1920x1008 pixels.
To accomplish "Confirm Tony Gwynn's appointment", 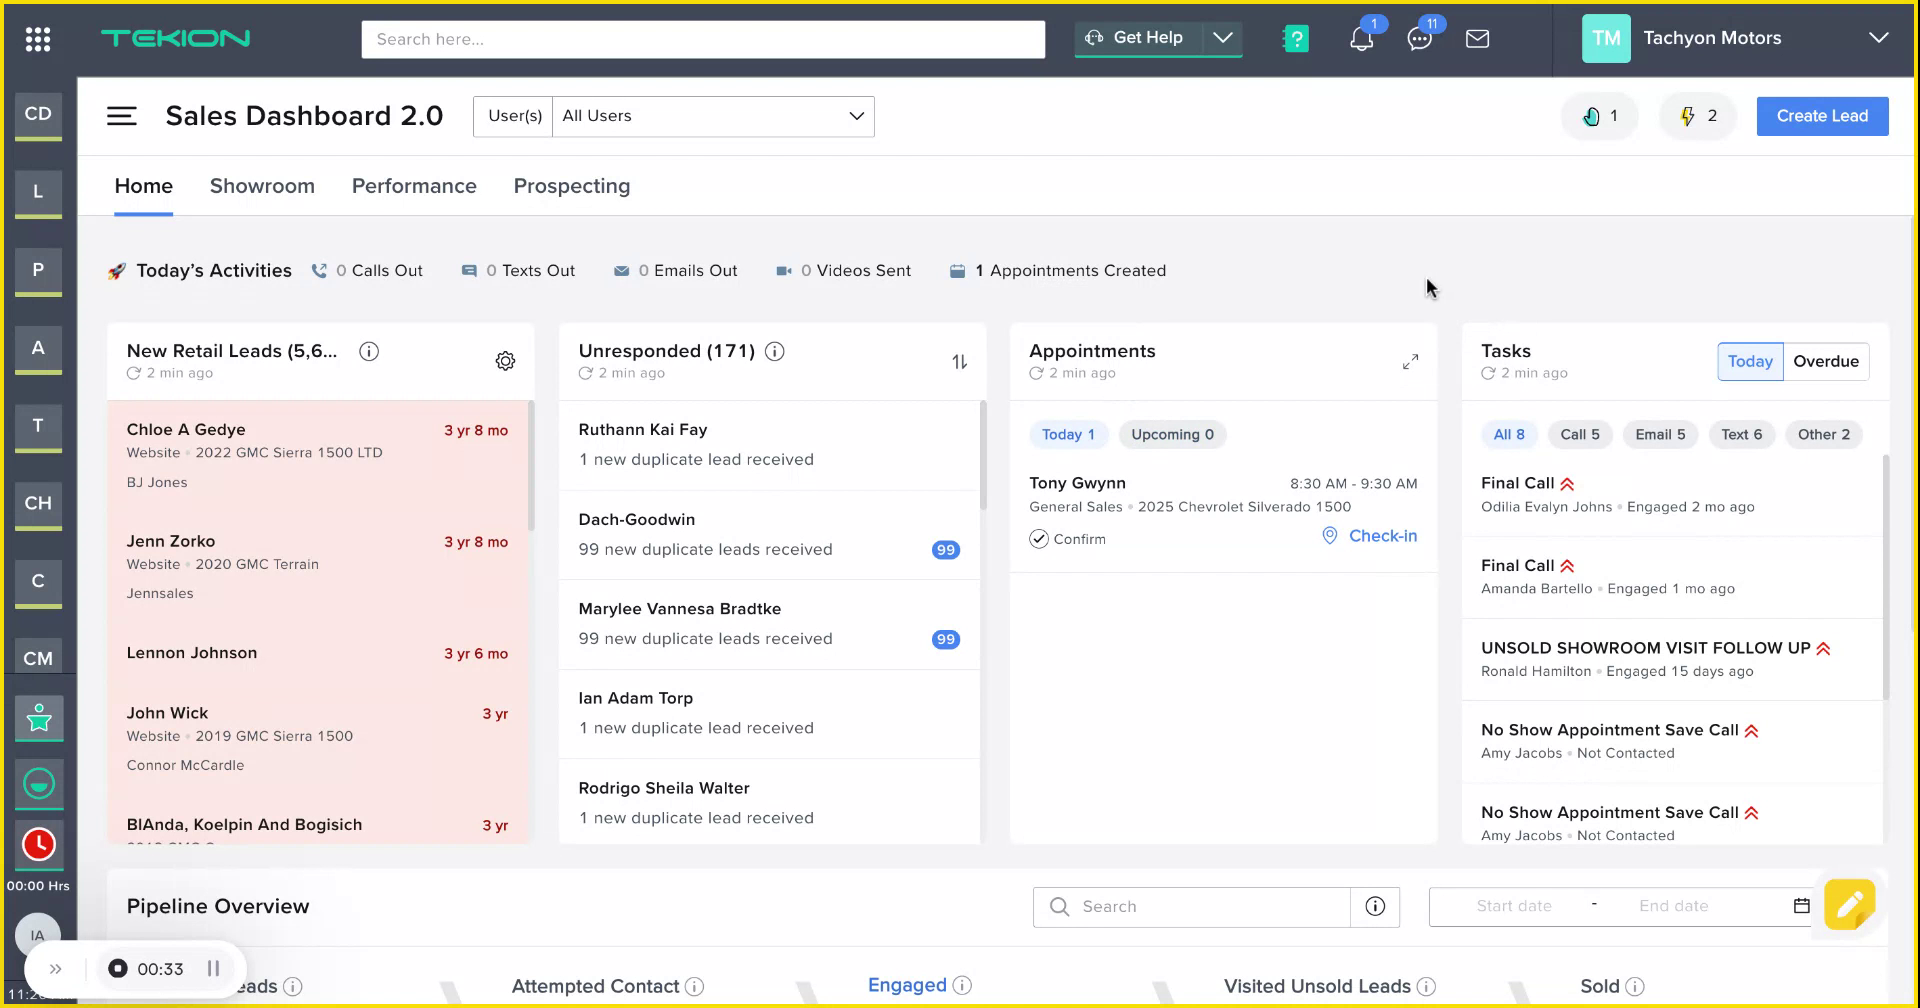I will tap(1067, 538).
